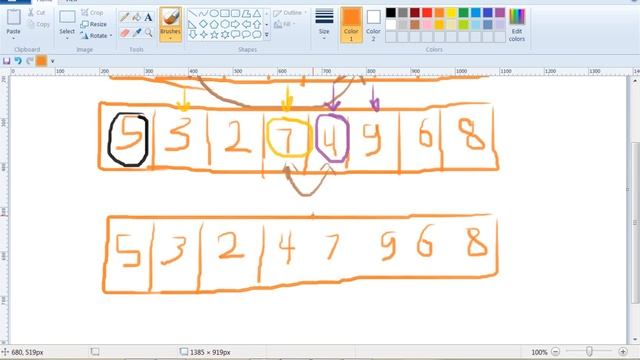Viewport: 640px width, 360px height.
Task: Choose the Diamond shape
Action: pyautogui.click(x=203, y=24)
